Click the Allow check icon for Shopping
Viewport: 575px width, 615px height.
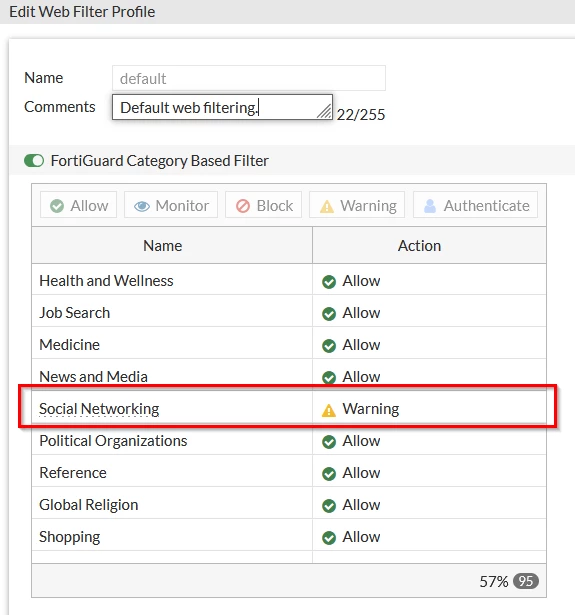pyautogui.click(x=329, y=537)
